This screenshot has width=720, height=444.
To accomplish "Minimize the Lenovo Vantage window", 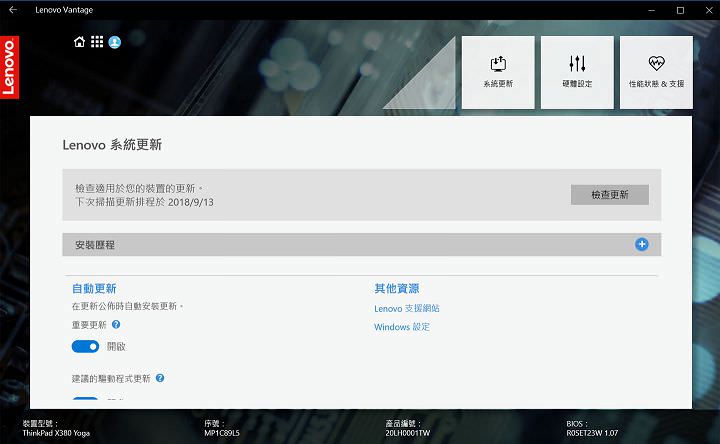I will [x=653, y=9].
